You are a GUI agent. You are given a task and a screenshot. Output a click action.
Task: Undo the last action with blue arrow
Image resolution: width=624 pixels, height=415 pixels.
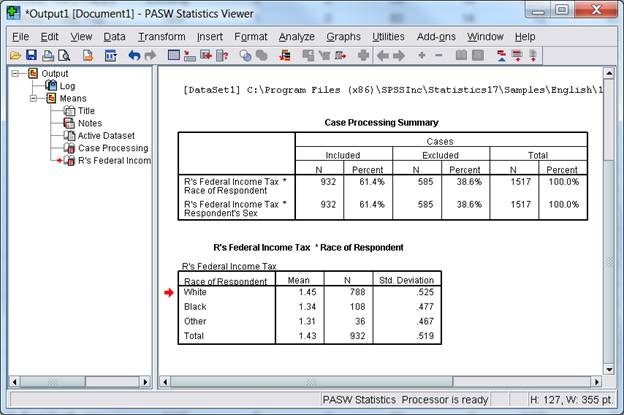[135, 56]
